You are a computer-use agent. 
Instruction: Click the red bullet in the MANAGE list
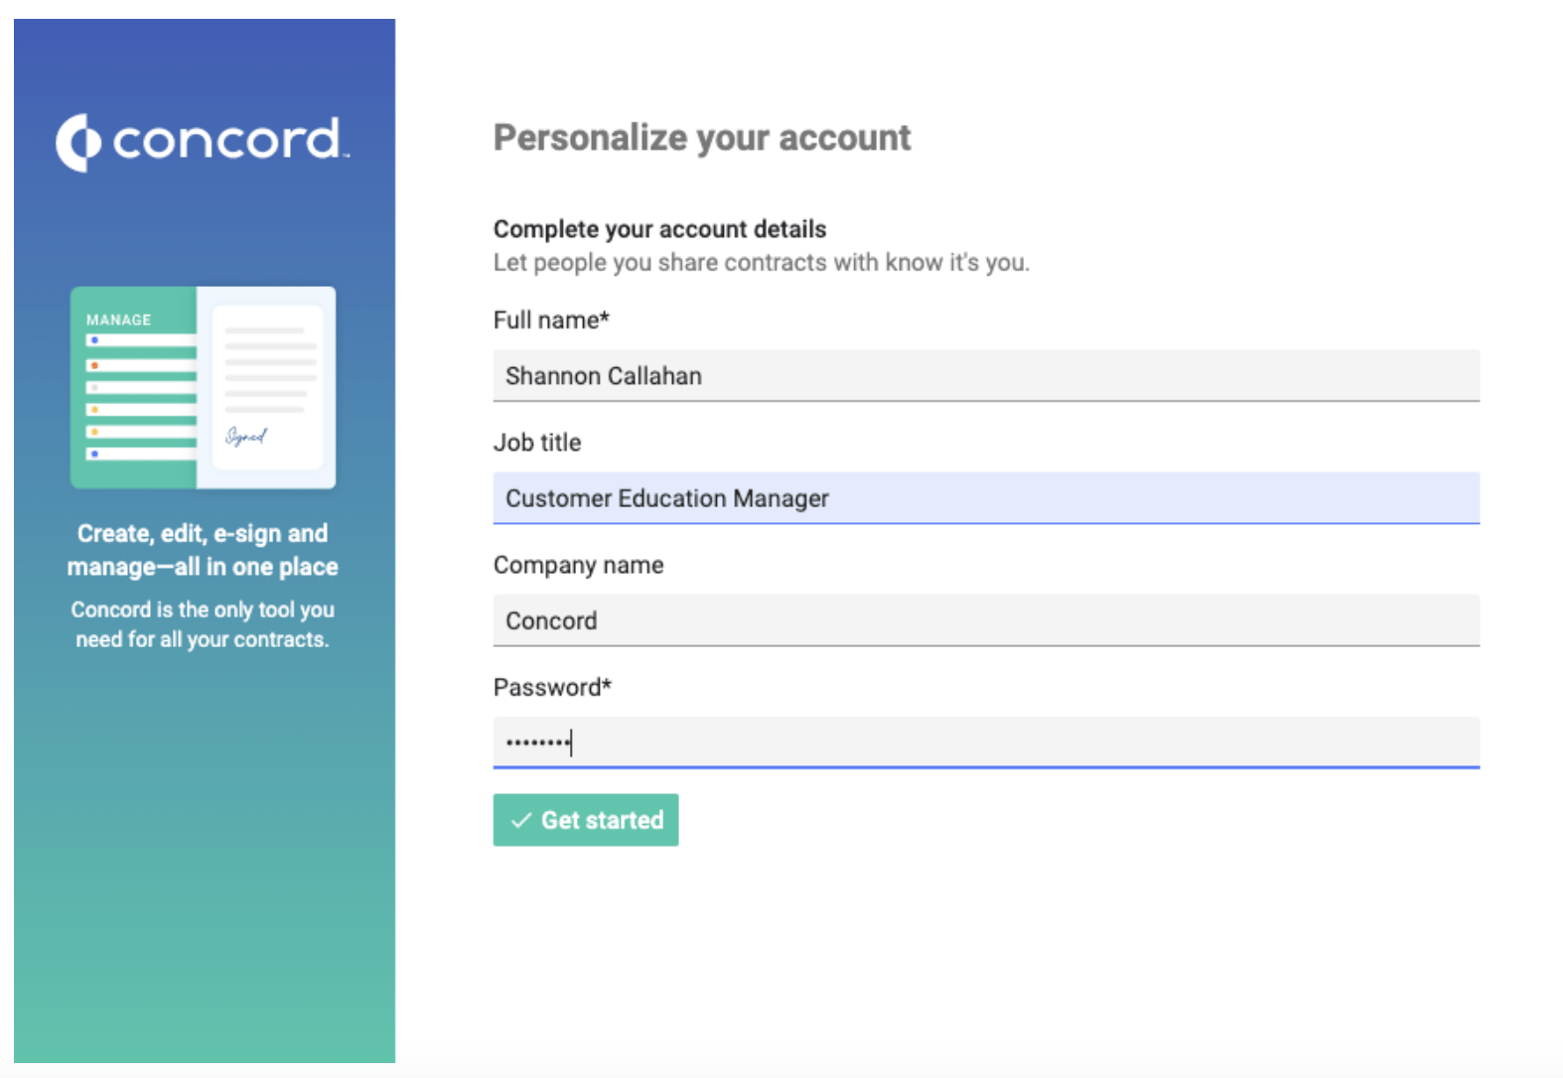[95, 365]
